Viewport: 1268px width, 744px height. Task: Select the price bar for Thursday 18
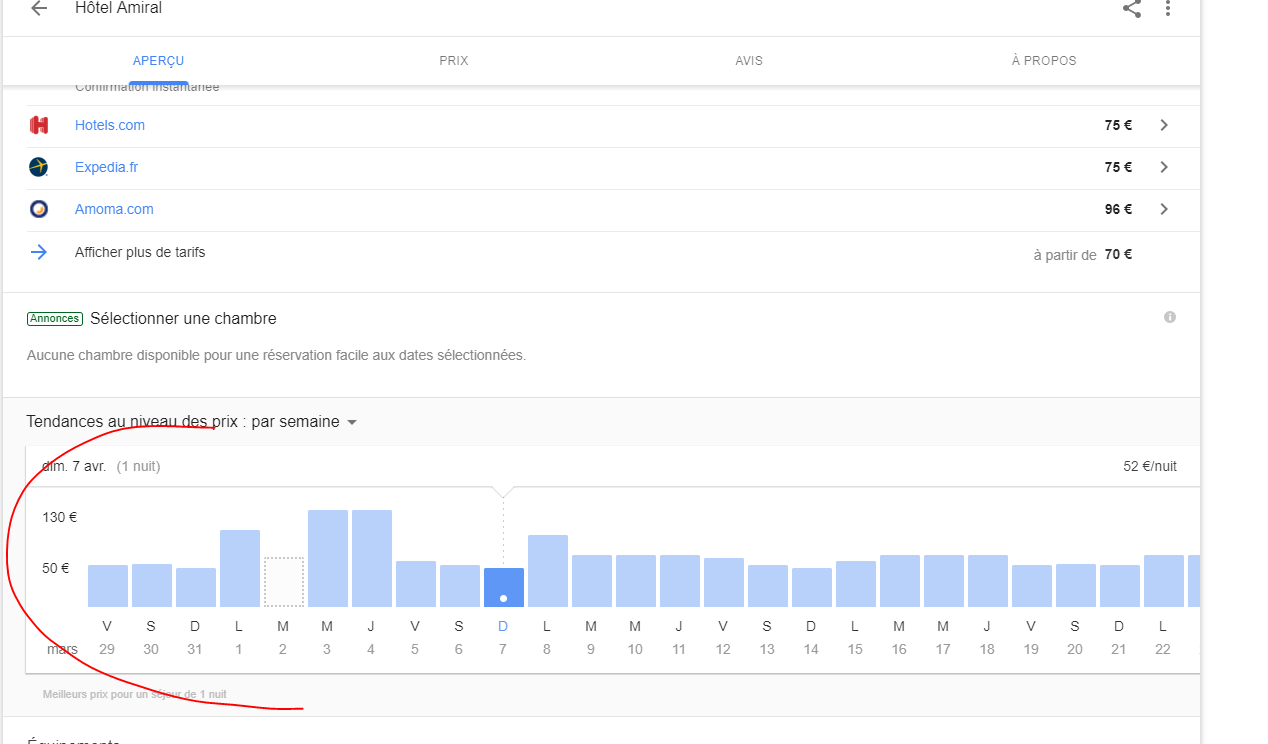coord(988,581)
